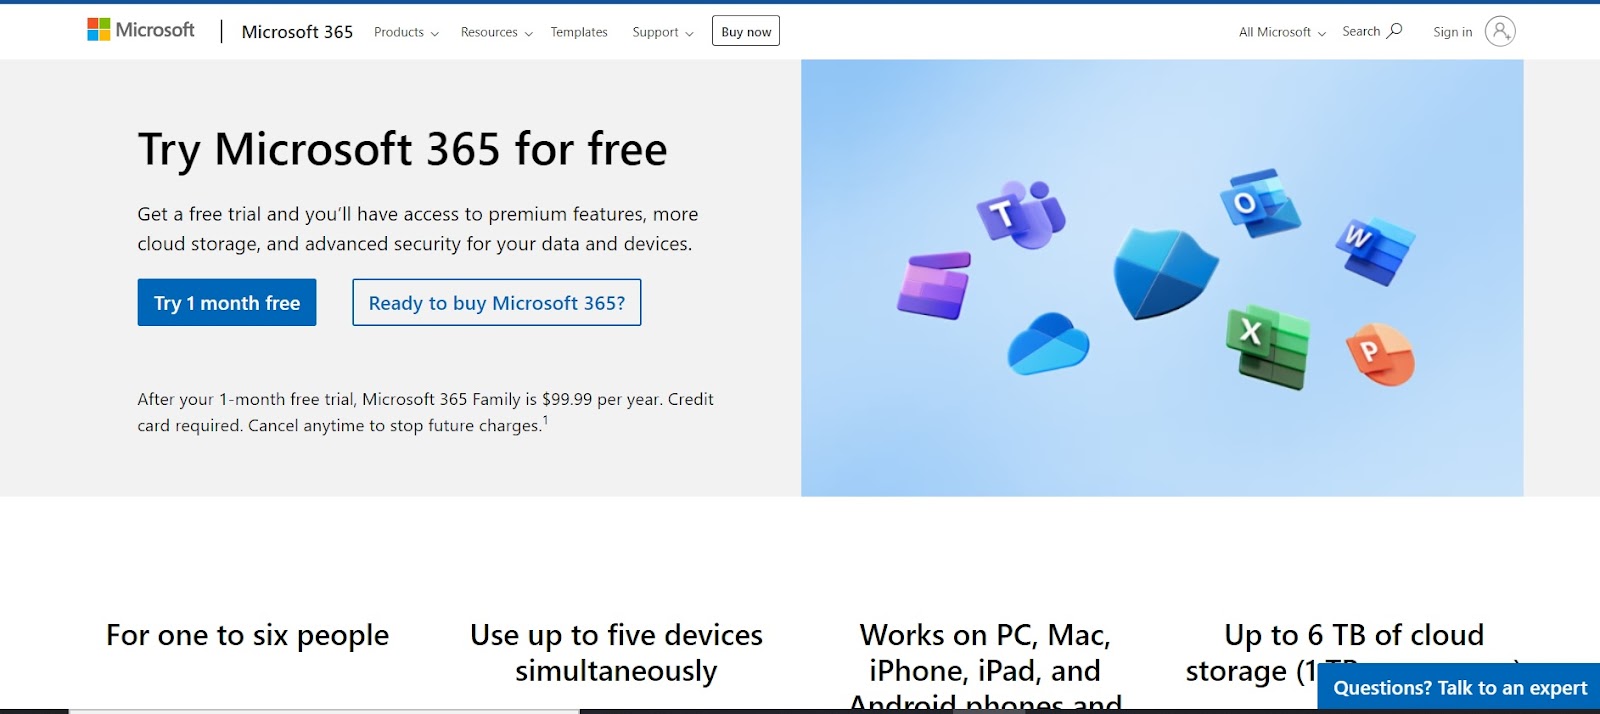
Task: Click the Buy now button
Action: 746,31
